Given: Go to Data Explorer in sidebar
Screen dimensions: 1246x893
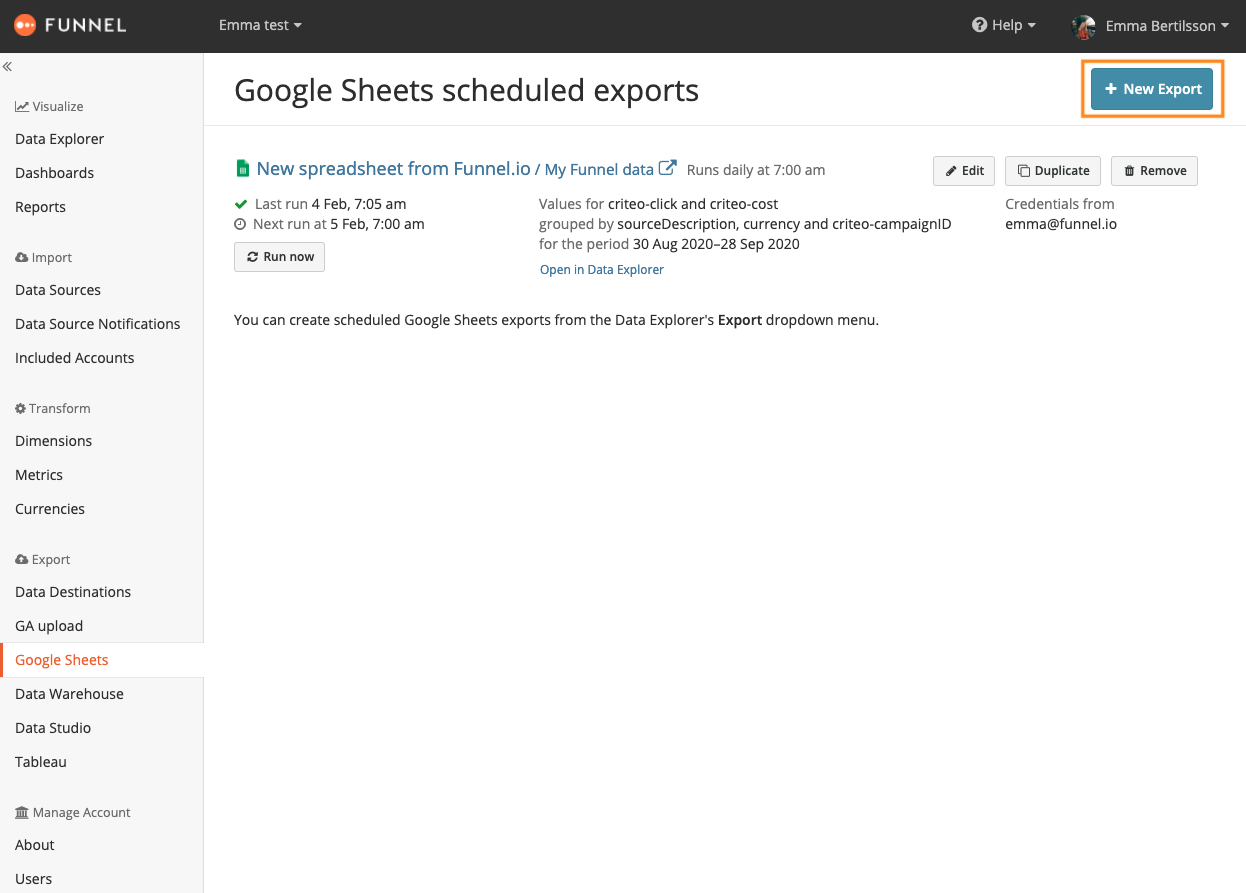Looking at the screenshot, I should click(60, 139).
